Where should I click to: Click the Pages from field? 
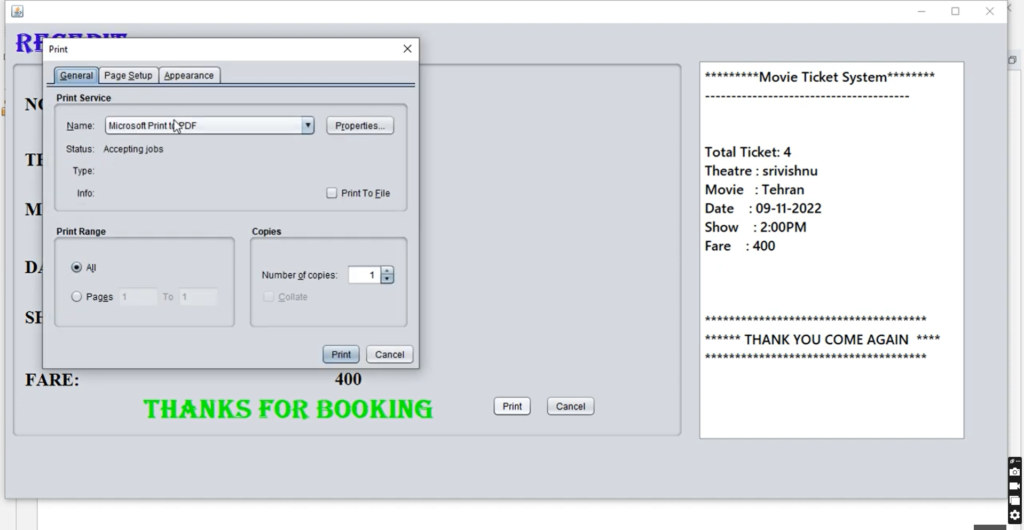[x=138, y=297]
